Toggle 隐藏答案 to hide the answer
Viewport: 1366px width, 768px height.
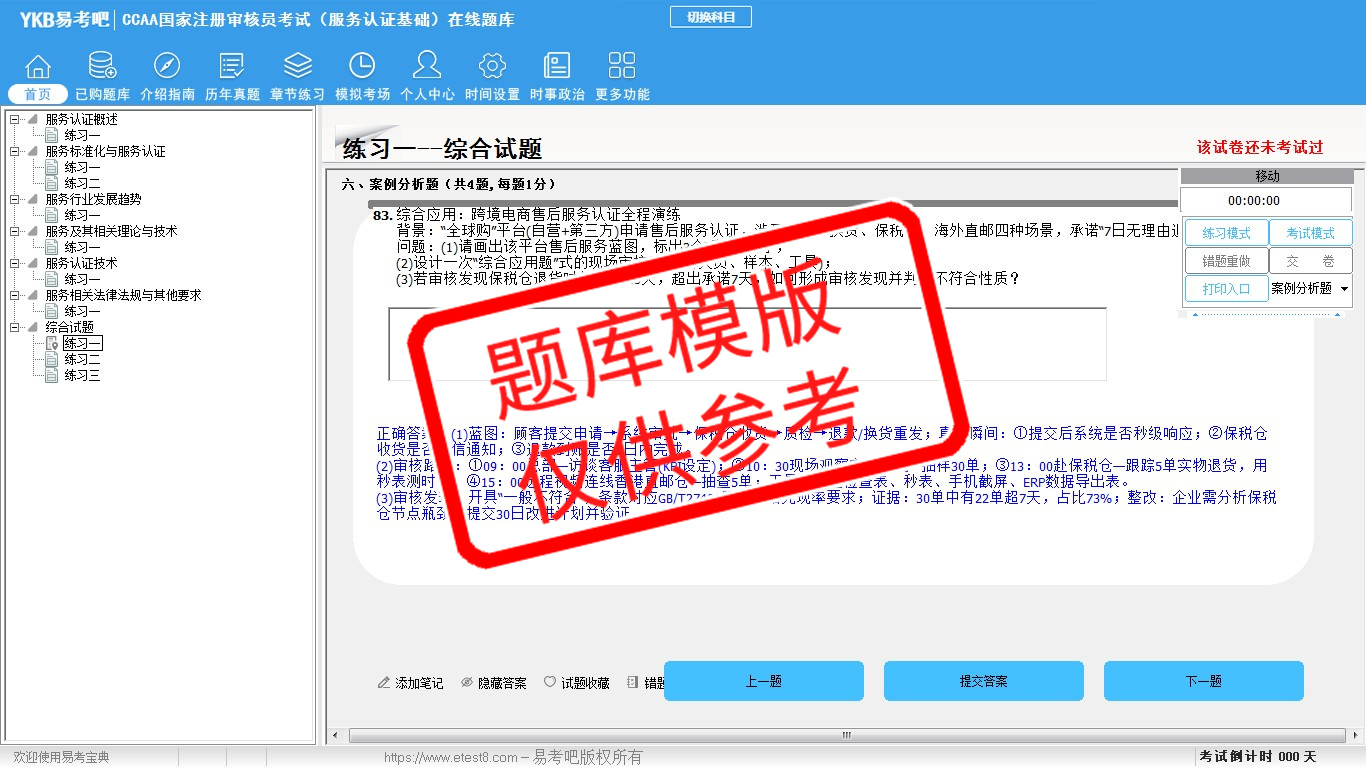click(493, 683)
